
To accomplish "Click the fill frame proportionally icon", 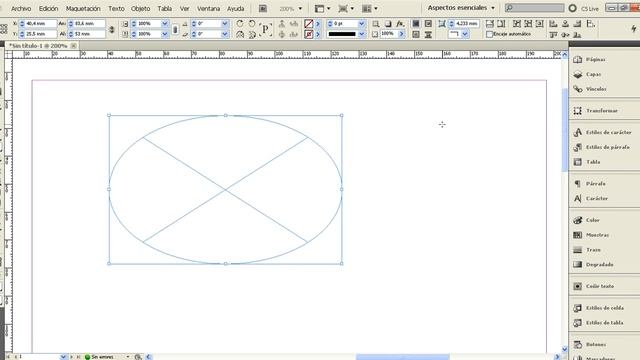I will point(489,24).
